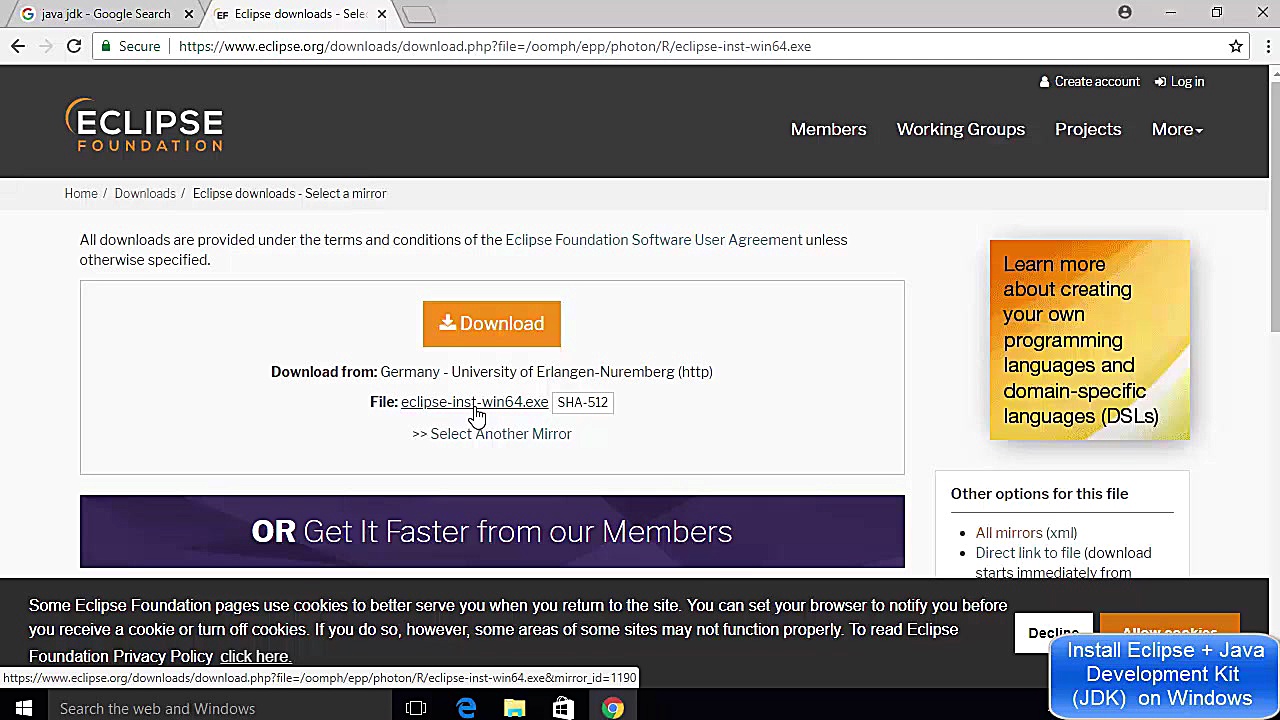Open Task View in the taskbar

pos(416,708)
